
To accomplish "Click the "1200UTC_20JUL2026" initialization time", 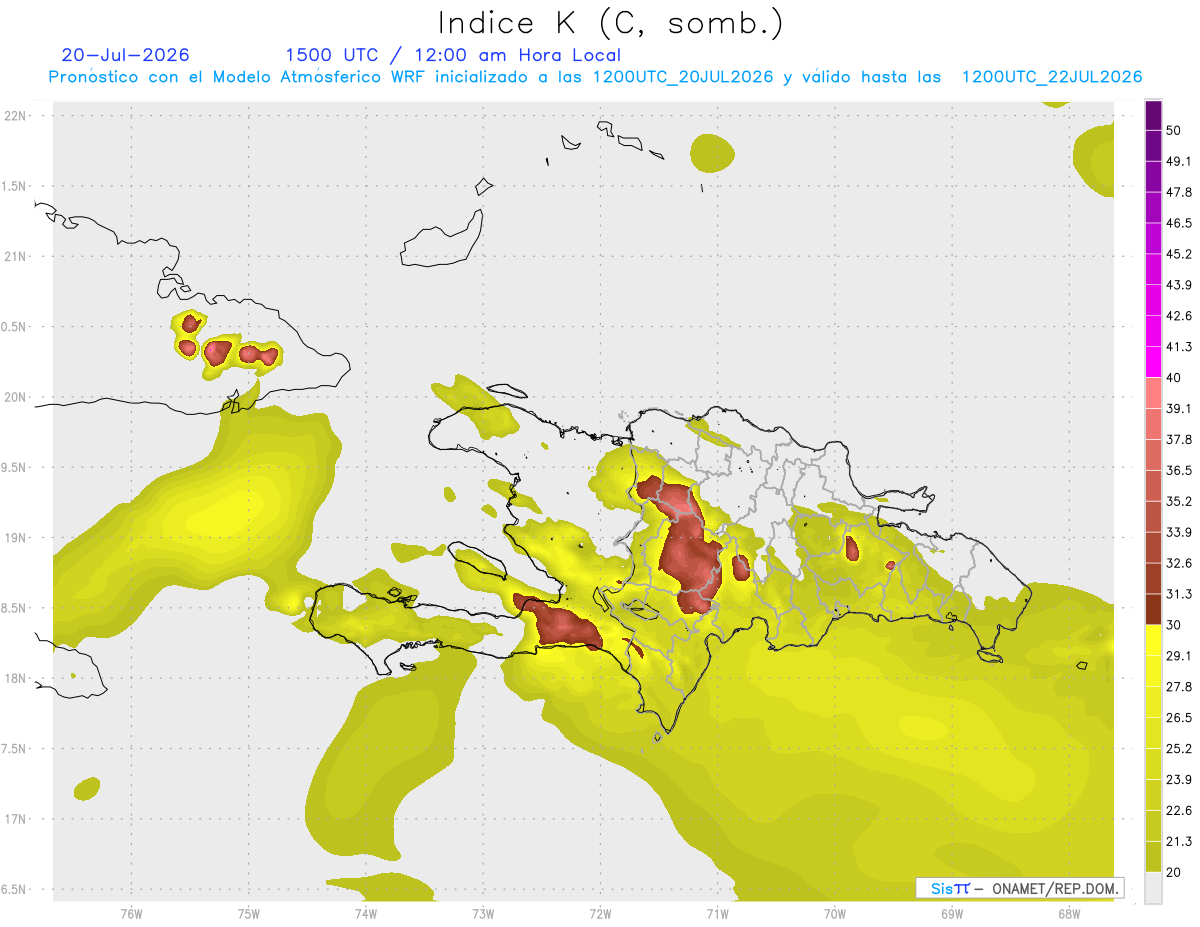I will [x=683, y=77].
